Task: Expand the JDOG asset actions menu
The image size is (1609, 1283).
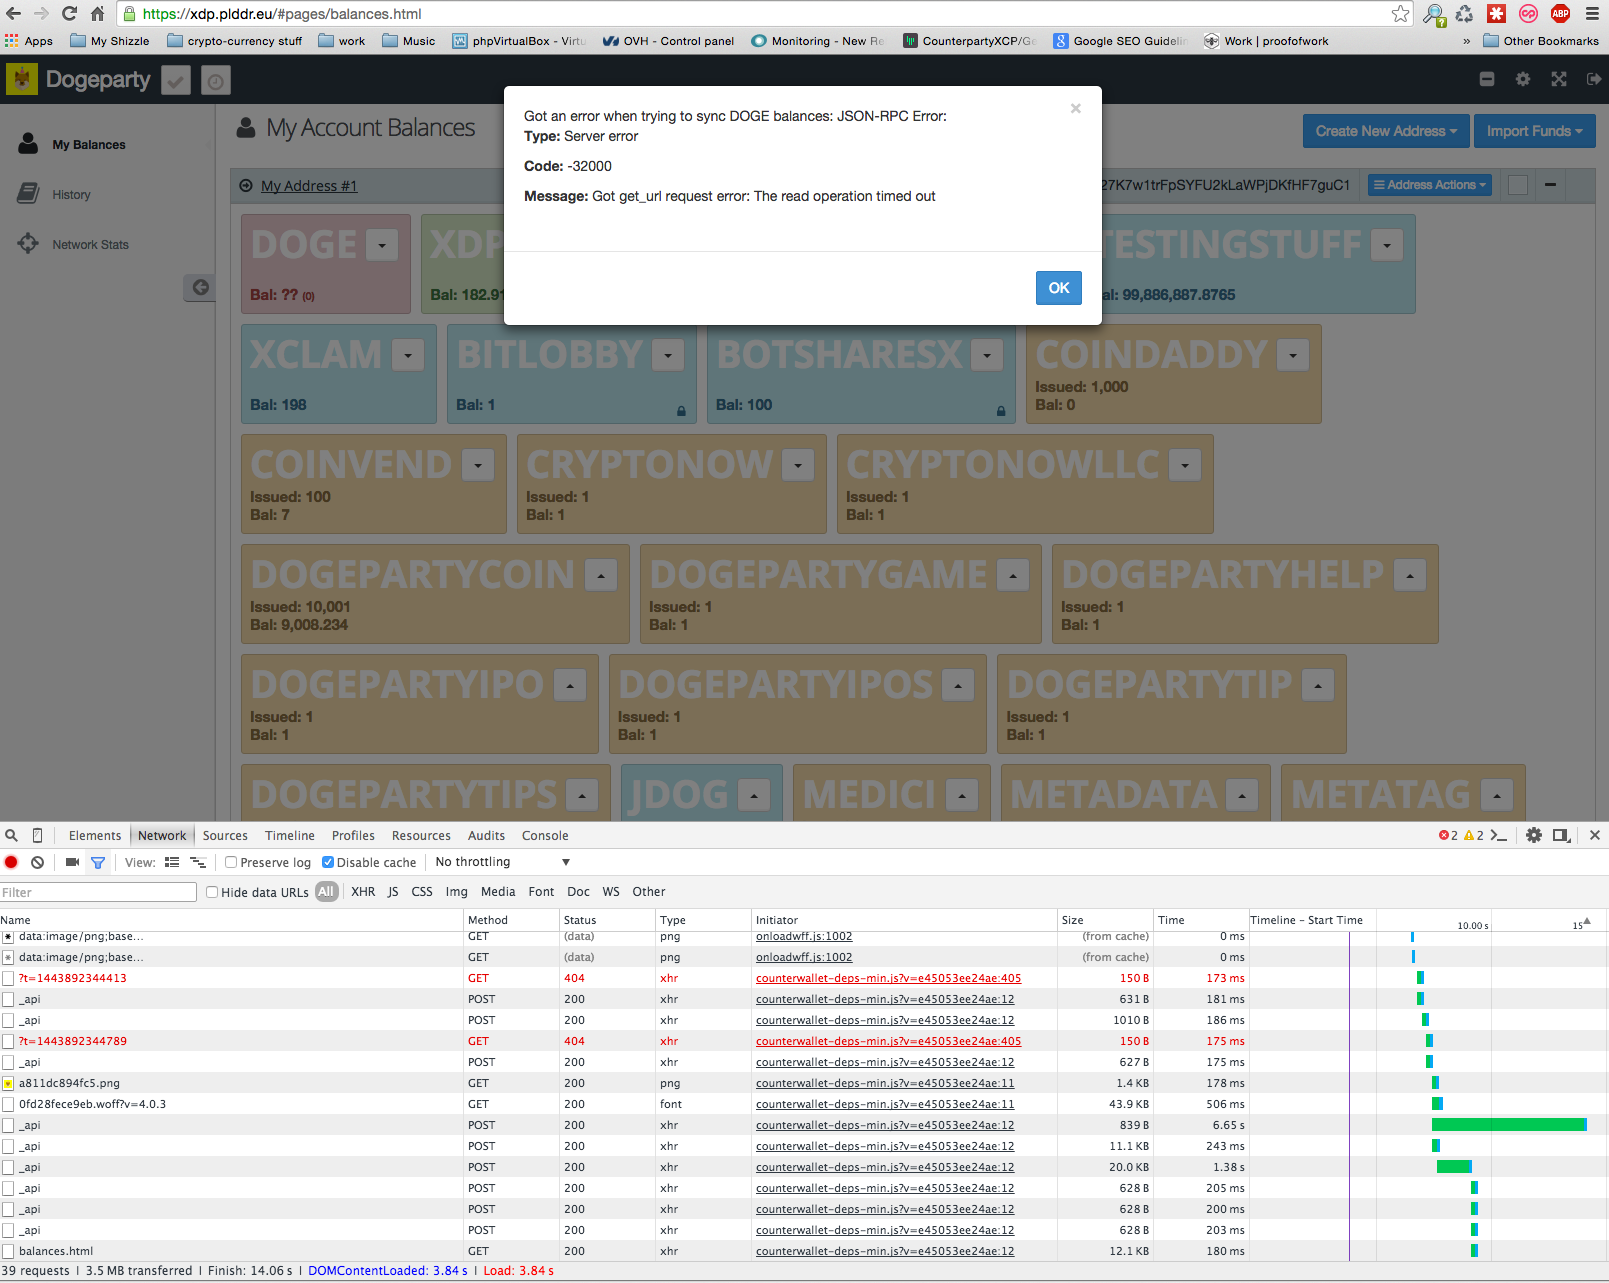Action: pos(754,795)
